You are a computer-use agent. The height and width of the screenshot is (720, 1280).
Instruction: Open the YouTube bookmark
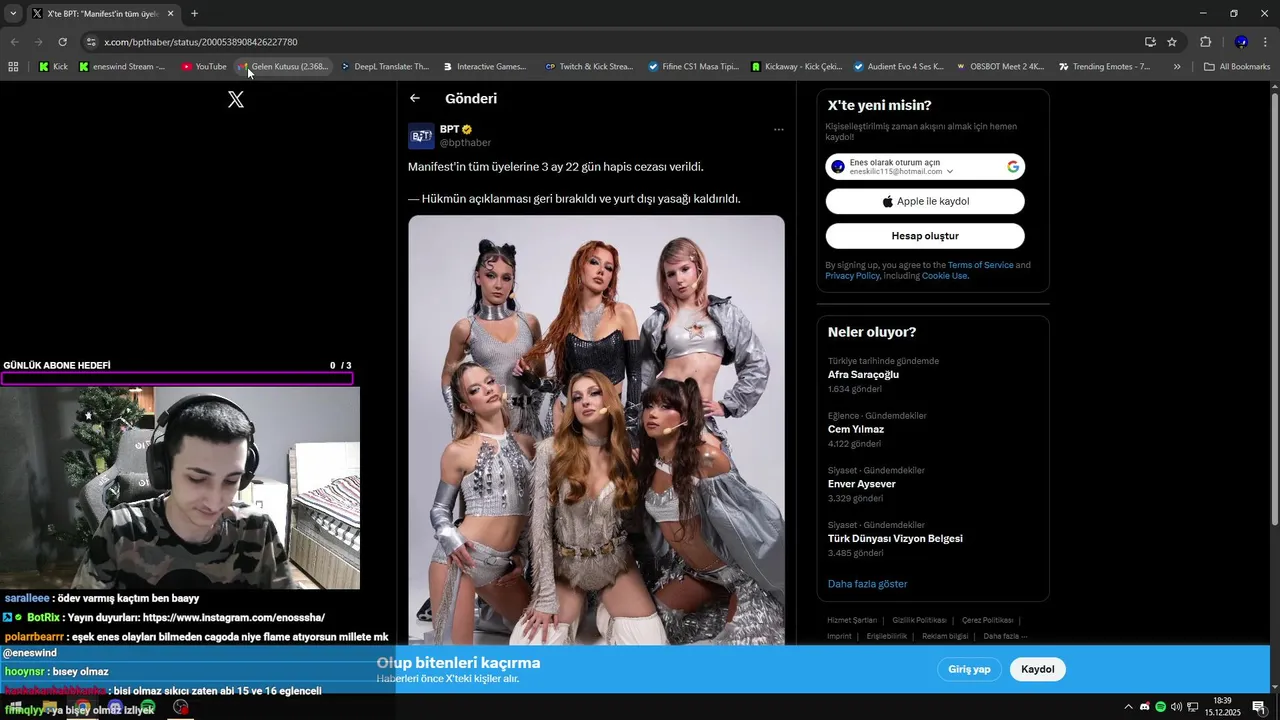coord(204,67)
